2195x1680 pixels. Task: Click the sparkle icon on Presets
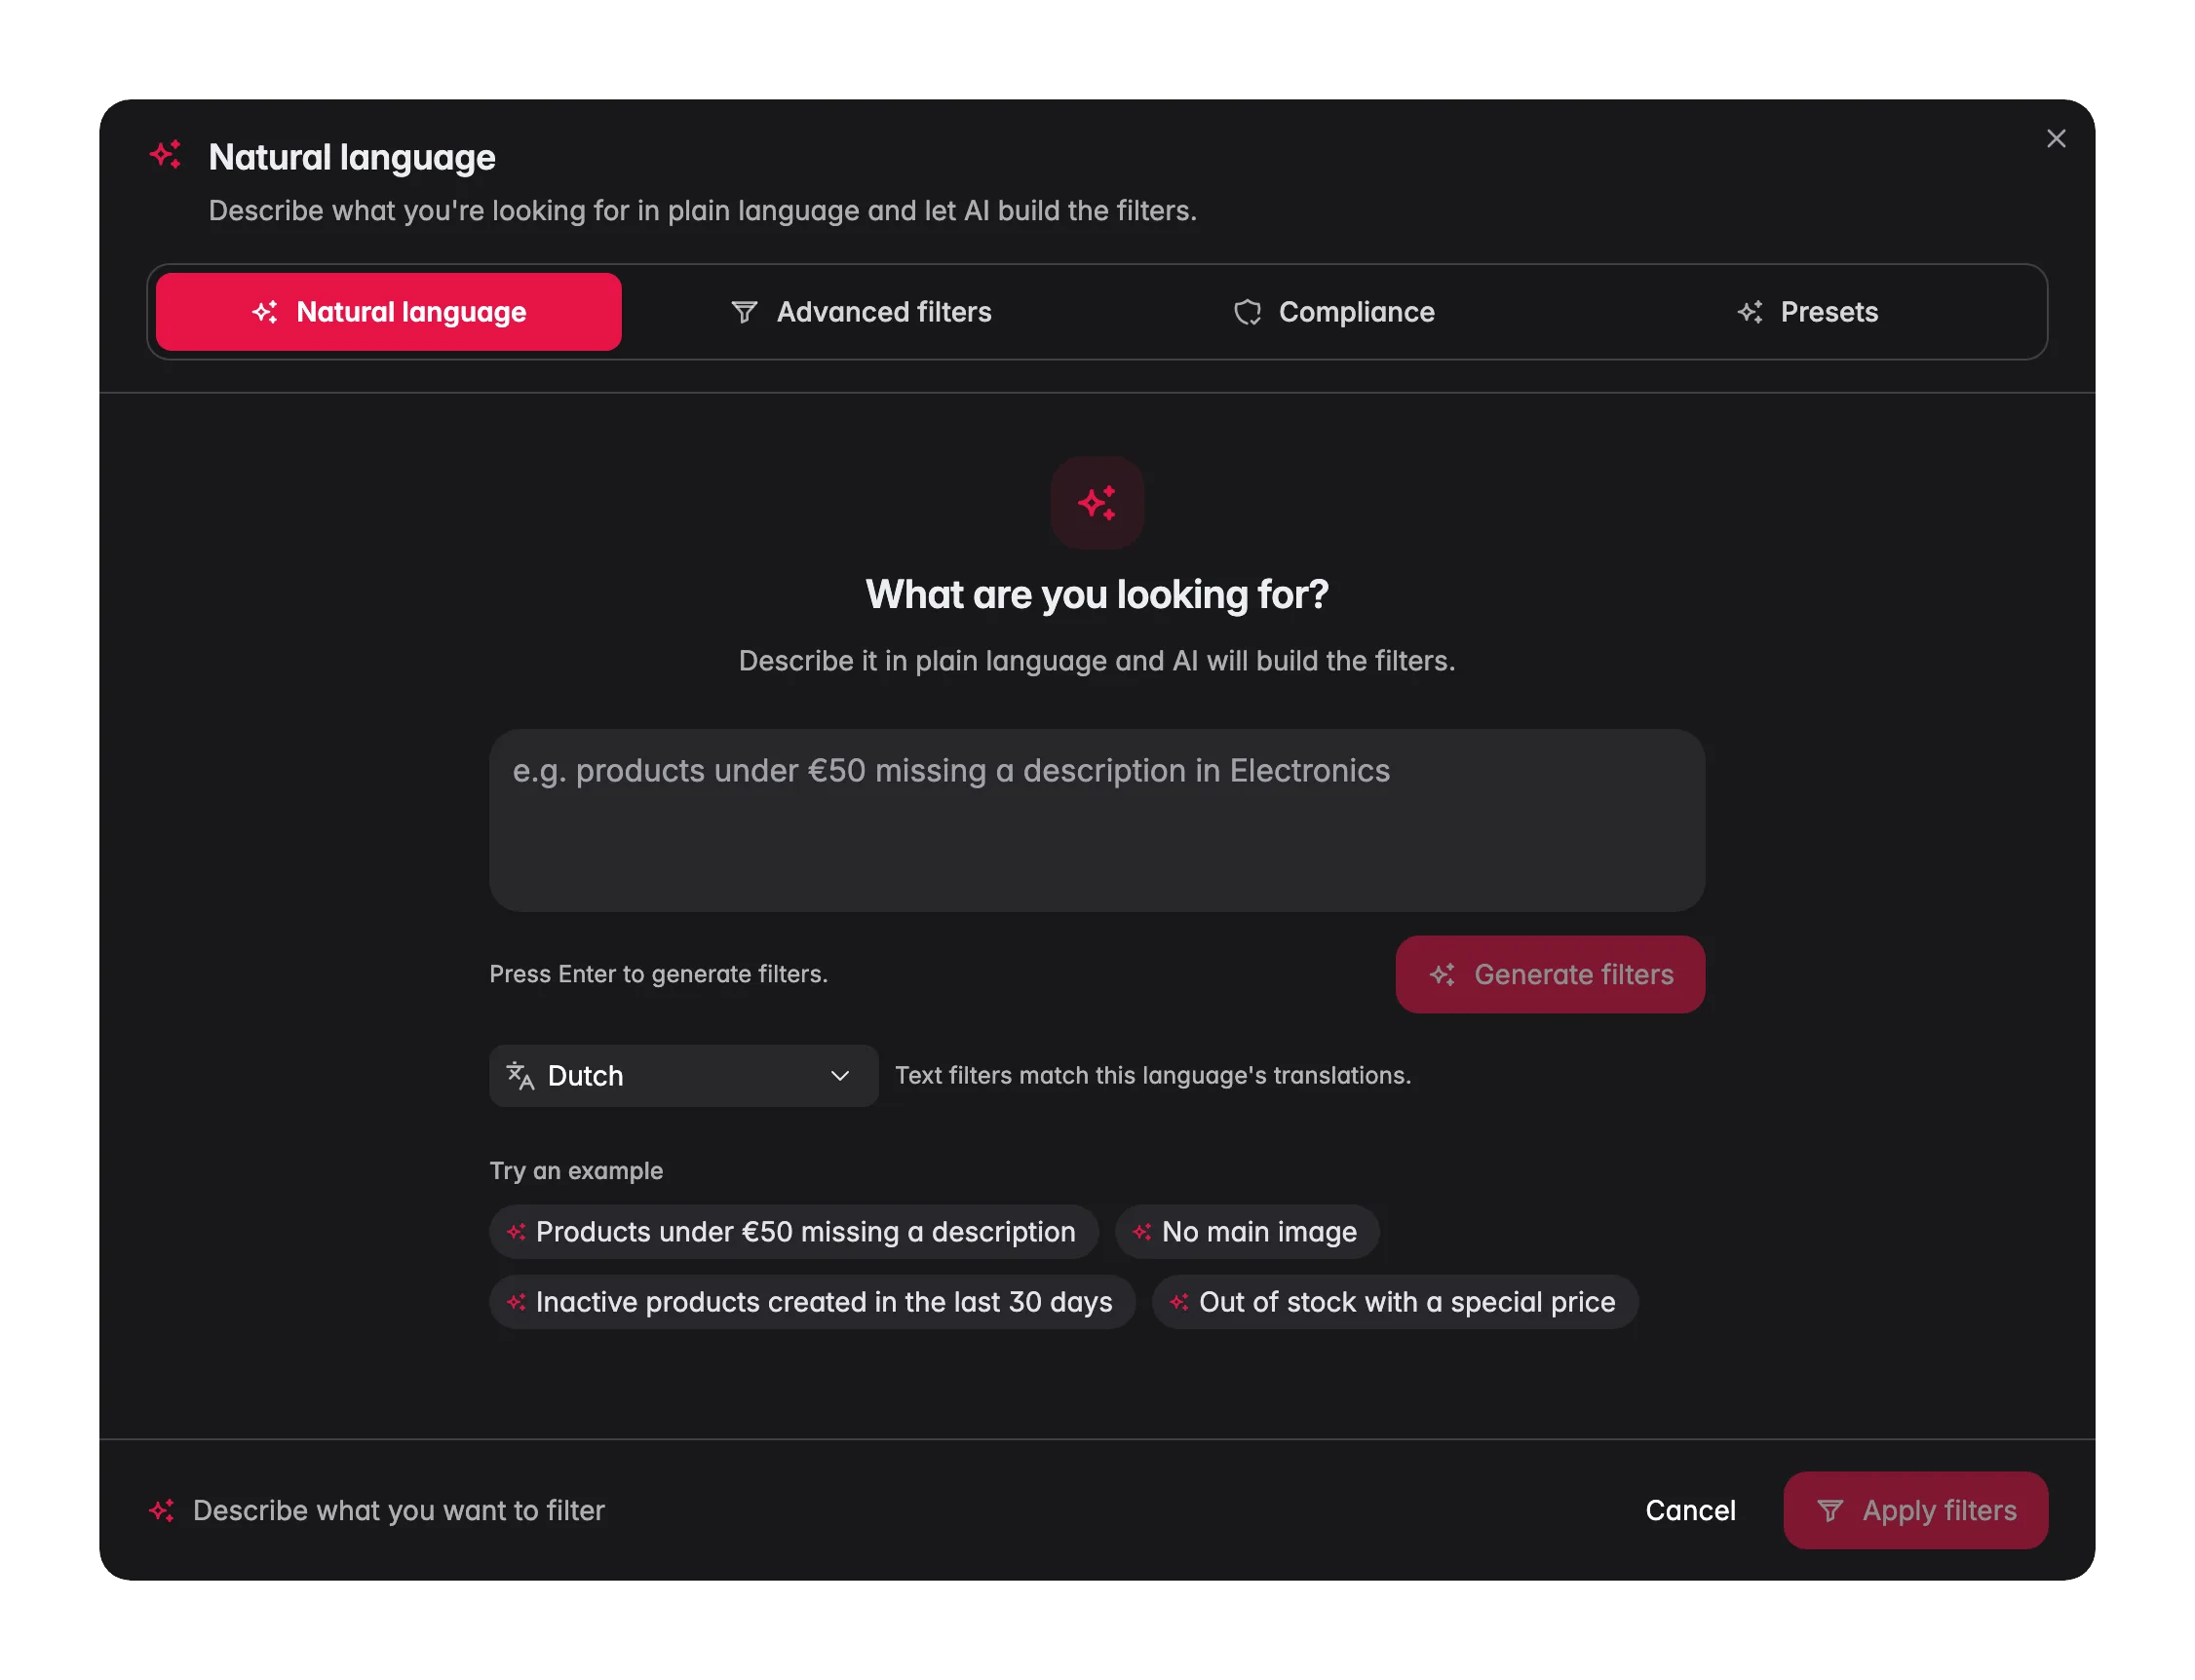point(1749,312)
